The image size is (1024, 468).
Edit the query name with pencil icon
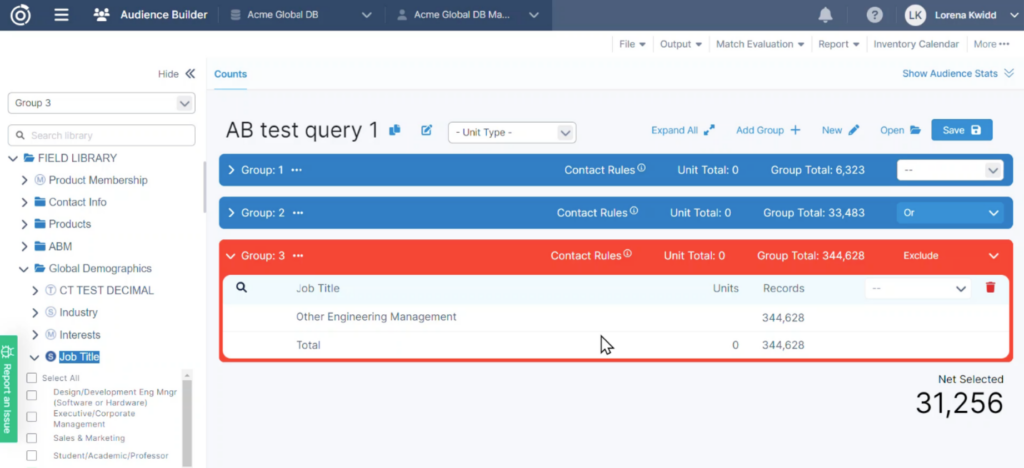427,130
